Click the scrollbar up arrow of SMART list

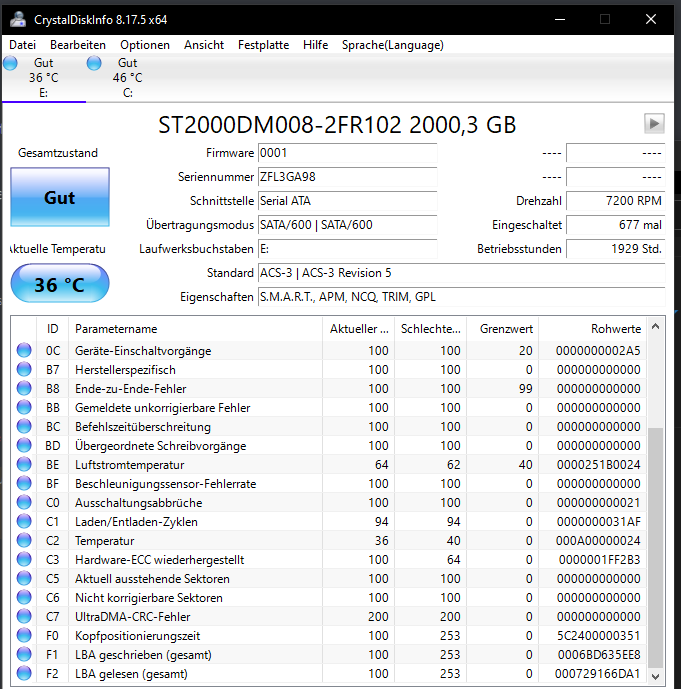656,326
